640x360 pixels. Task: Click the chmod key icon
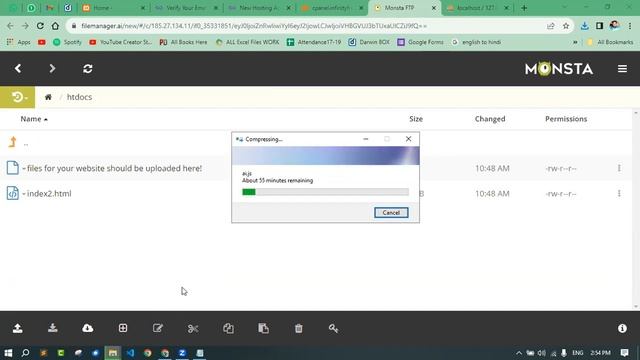333,328
